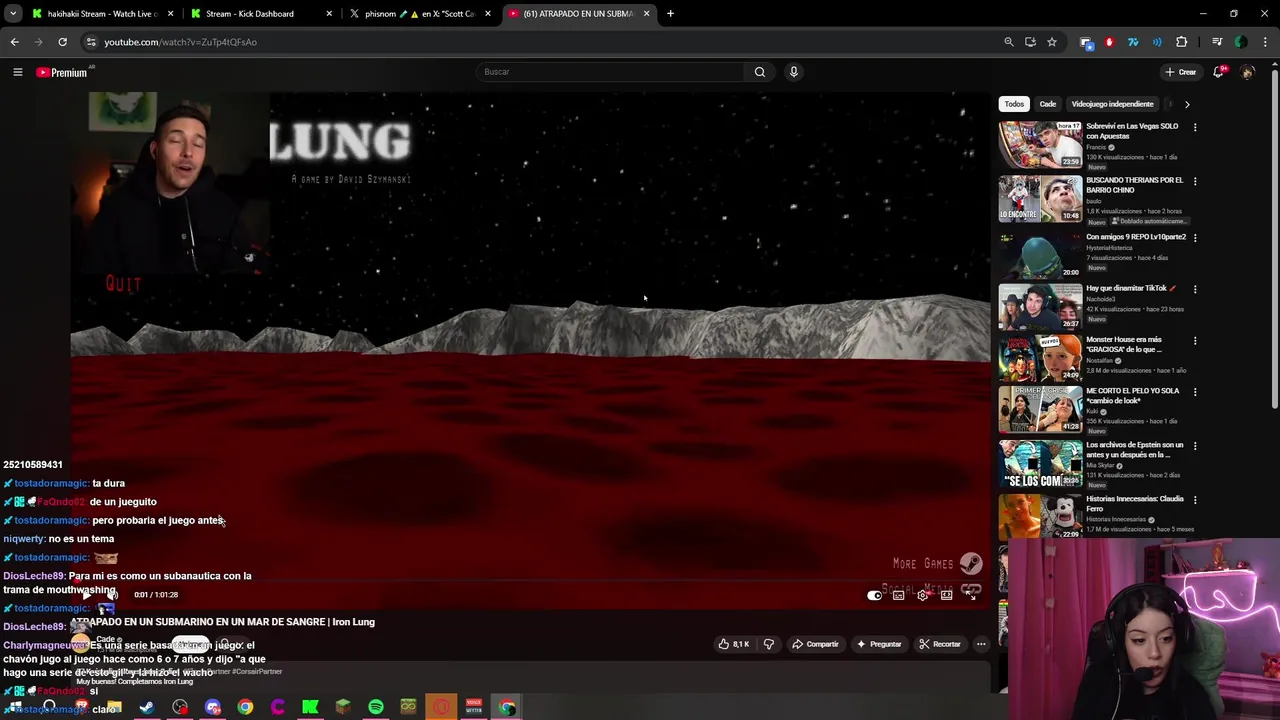This screenshot has width=1280, height=720.
Task: Enter fullscreen mode in the video player
Action: (970, 595)
